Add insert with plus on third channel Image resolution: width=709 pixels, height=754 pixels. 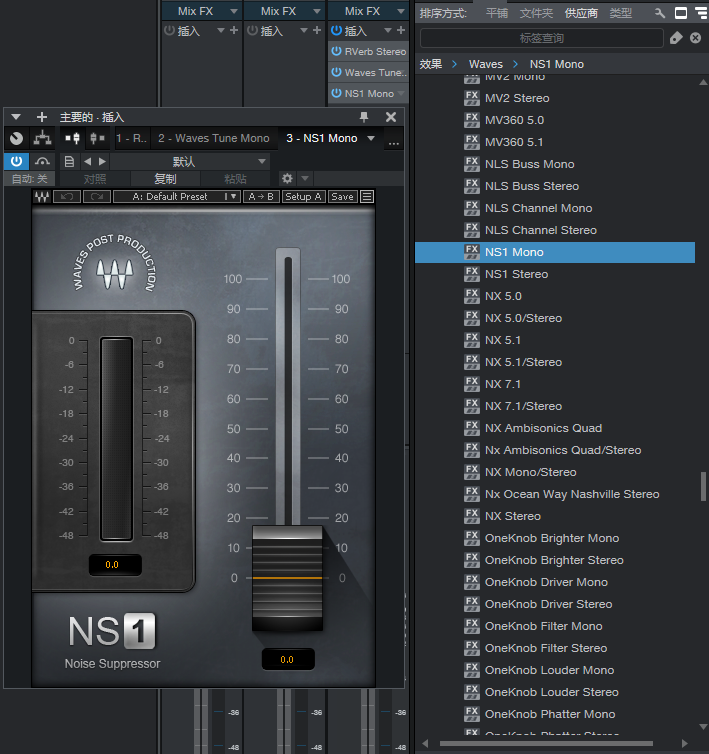(x=401, y=30)
